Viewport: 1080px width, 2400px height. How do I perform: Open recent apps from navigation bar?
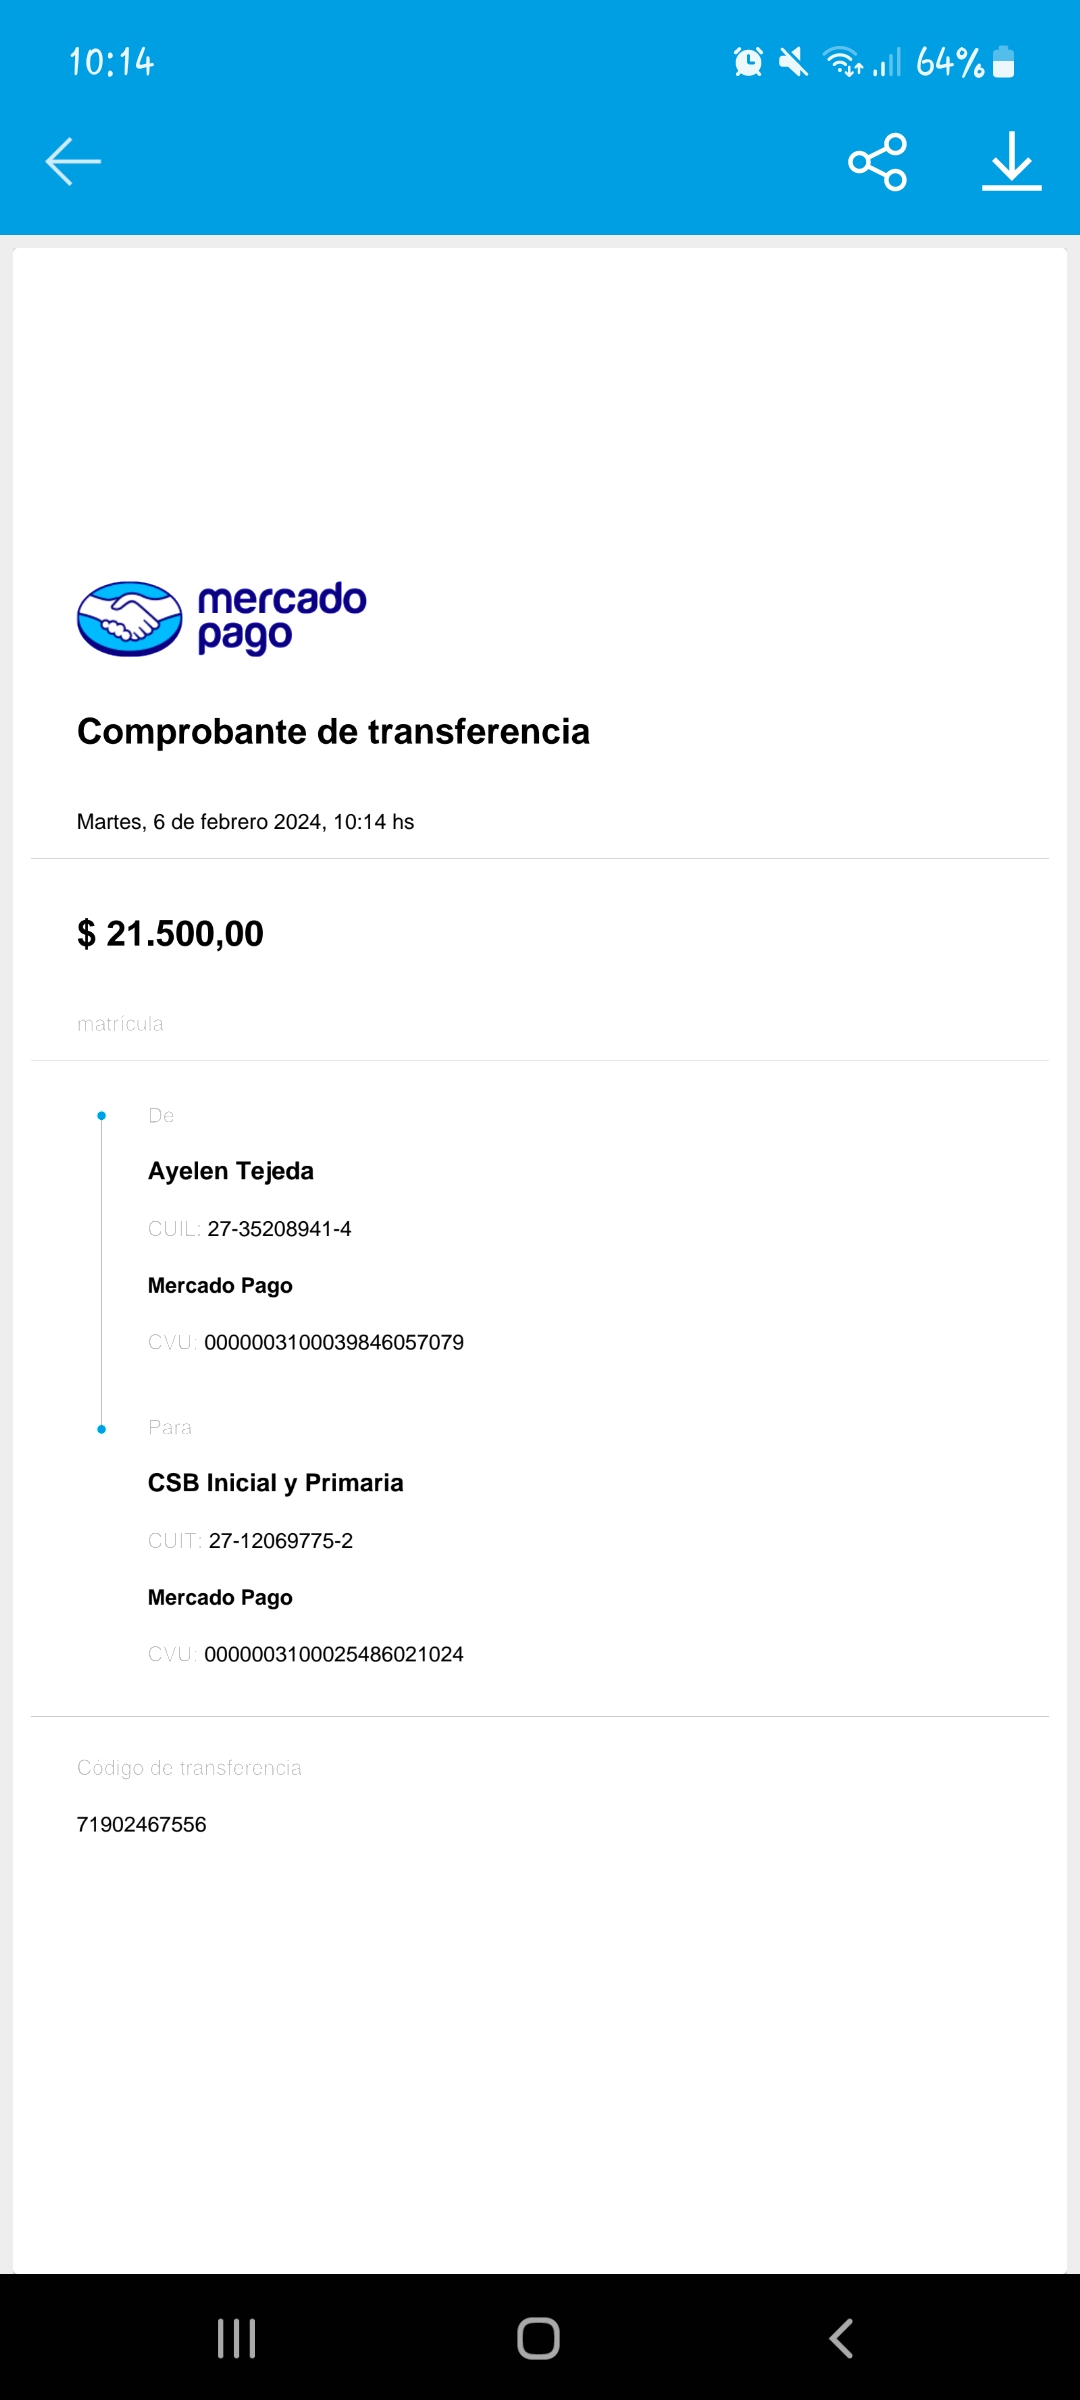[237, 2338]
